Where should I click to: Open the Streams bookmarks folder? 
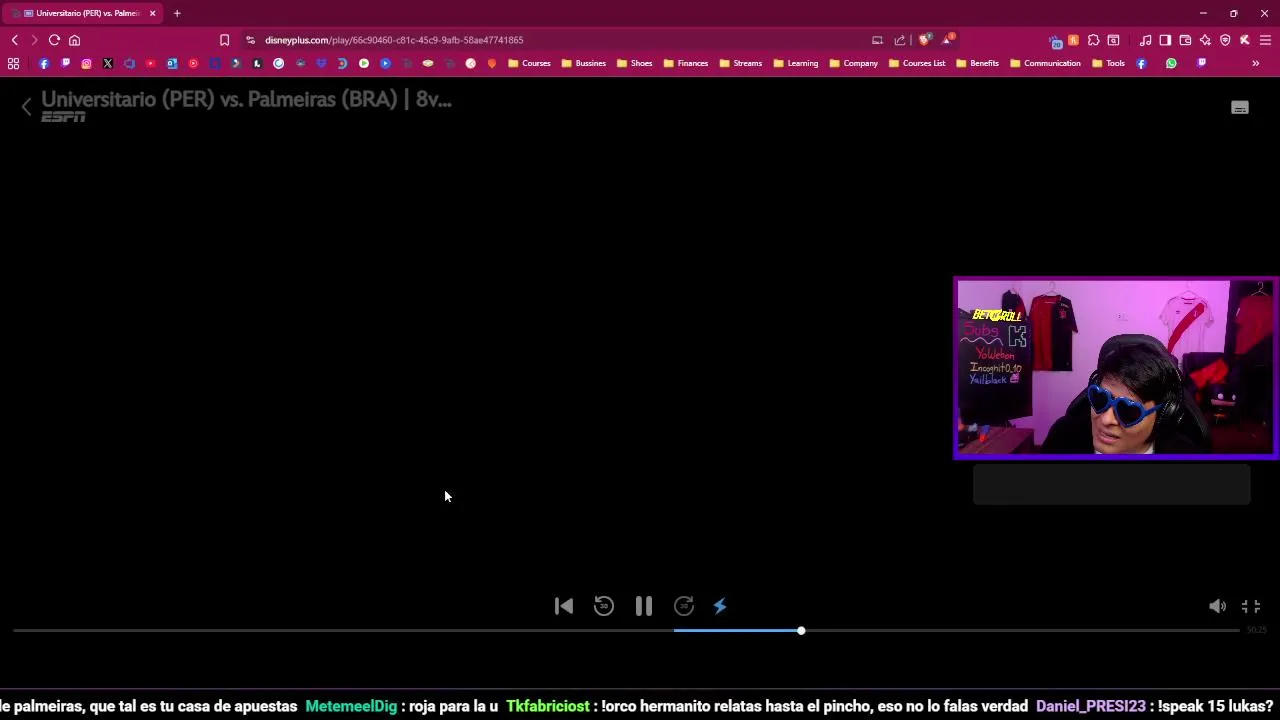[x=740, y=63]
